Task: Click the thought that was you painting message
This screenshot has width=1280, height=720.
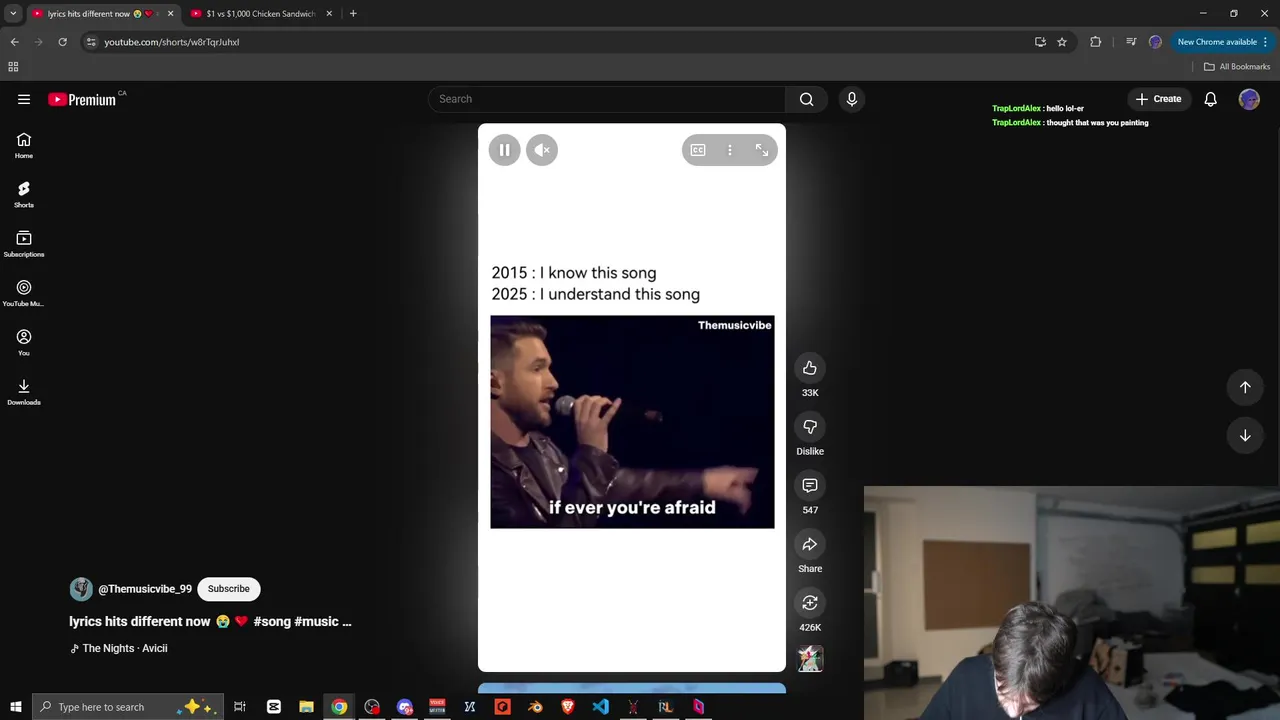Action: tap(1070, 123)
